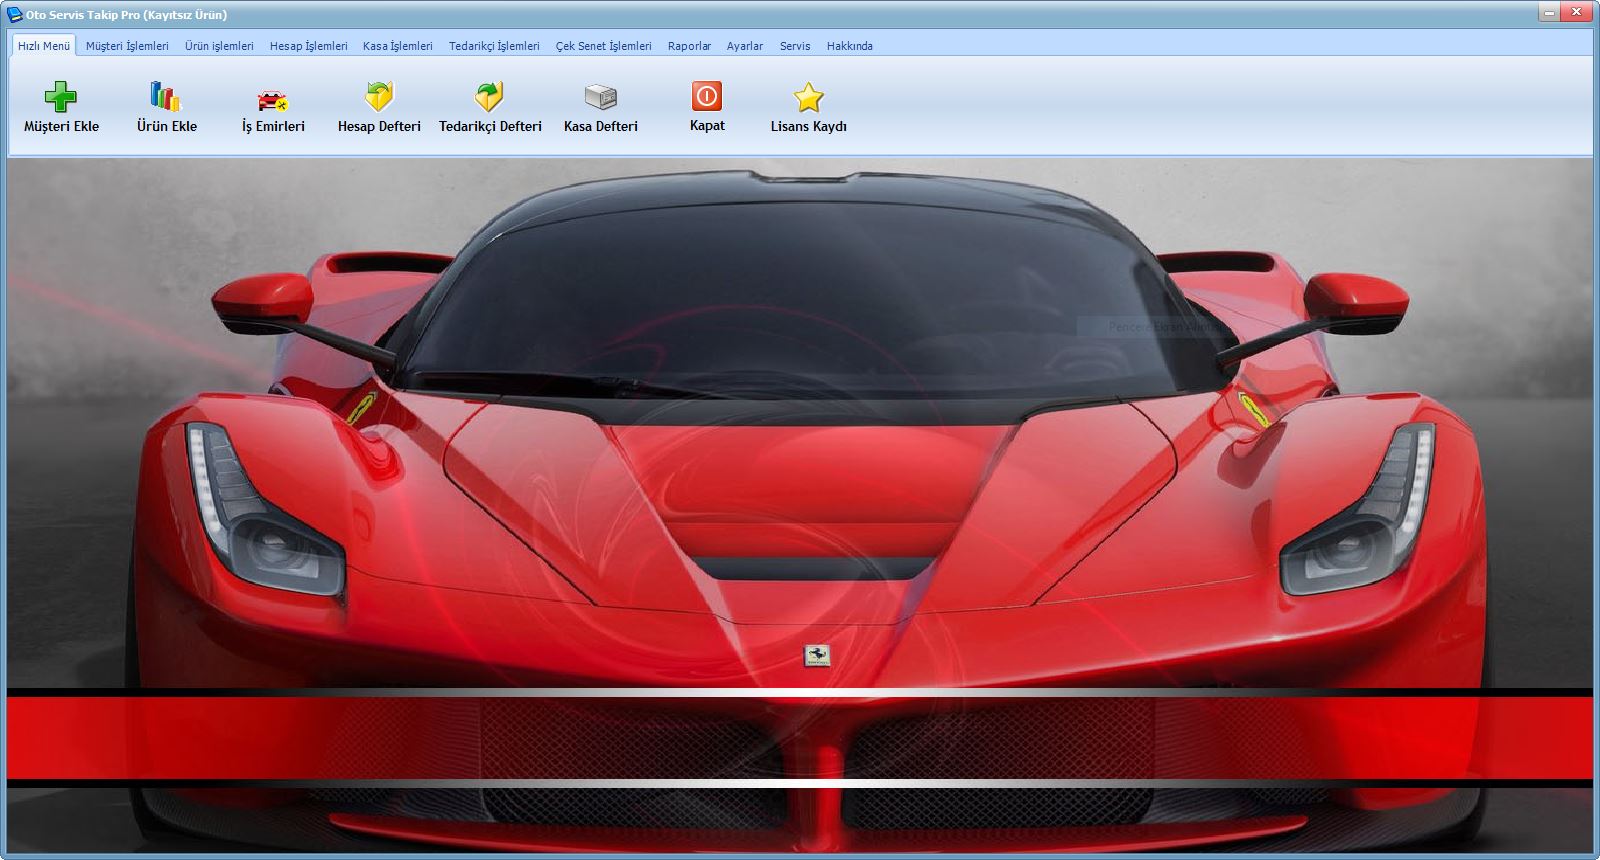Open the Kasa İşlemleri tab
Screen dimensions: 1600x860
click(397, 46)
